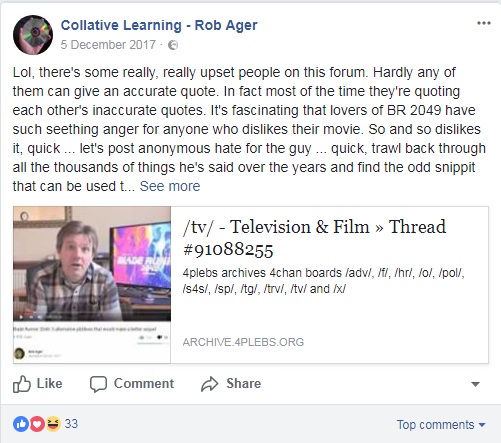Click the blue Like reaction icon
The image size is (501, 443).
pyautogui.click(x=21, y=424)
